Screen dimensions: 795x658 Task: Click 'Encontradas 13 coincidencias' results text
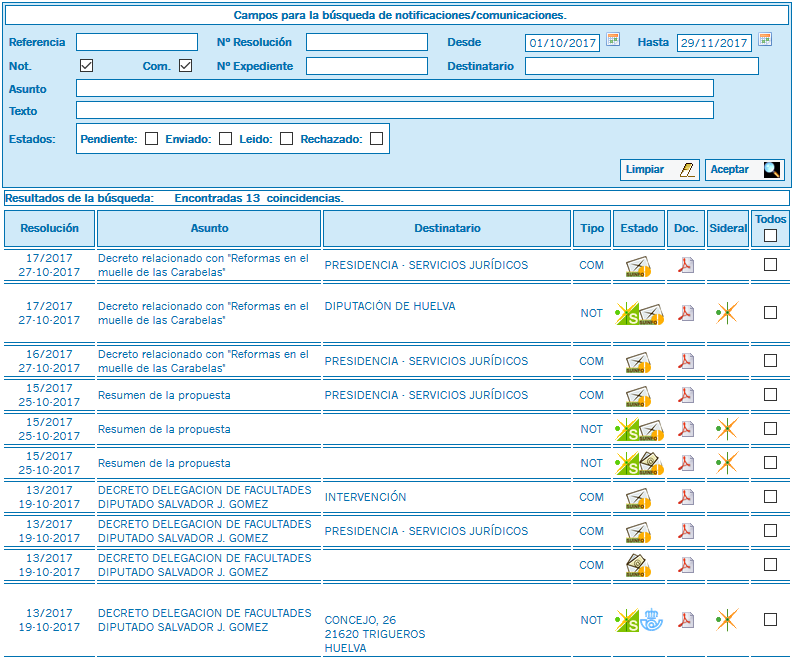tap(259, 198)
